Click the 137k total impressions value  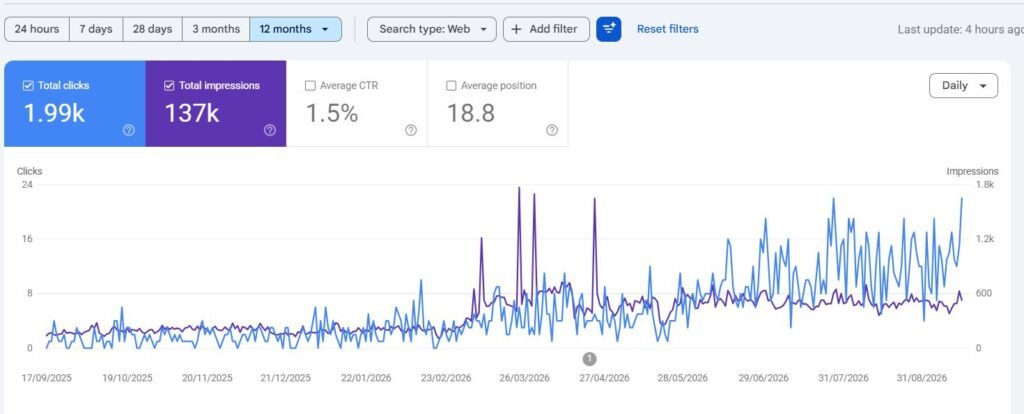192,113
